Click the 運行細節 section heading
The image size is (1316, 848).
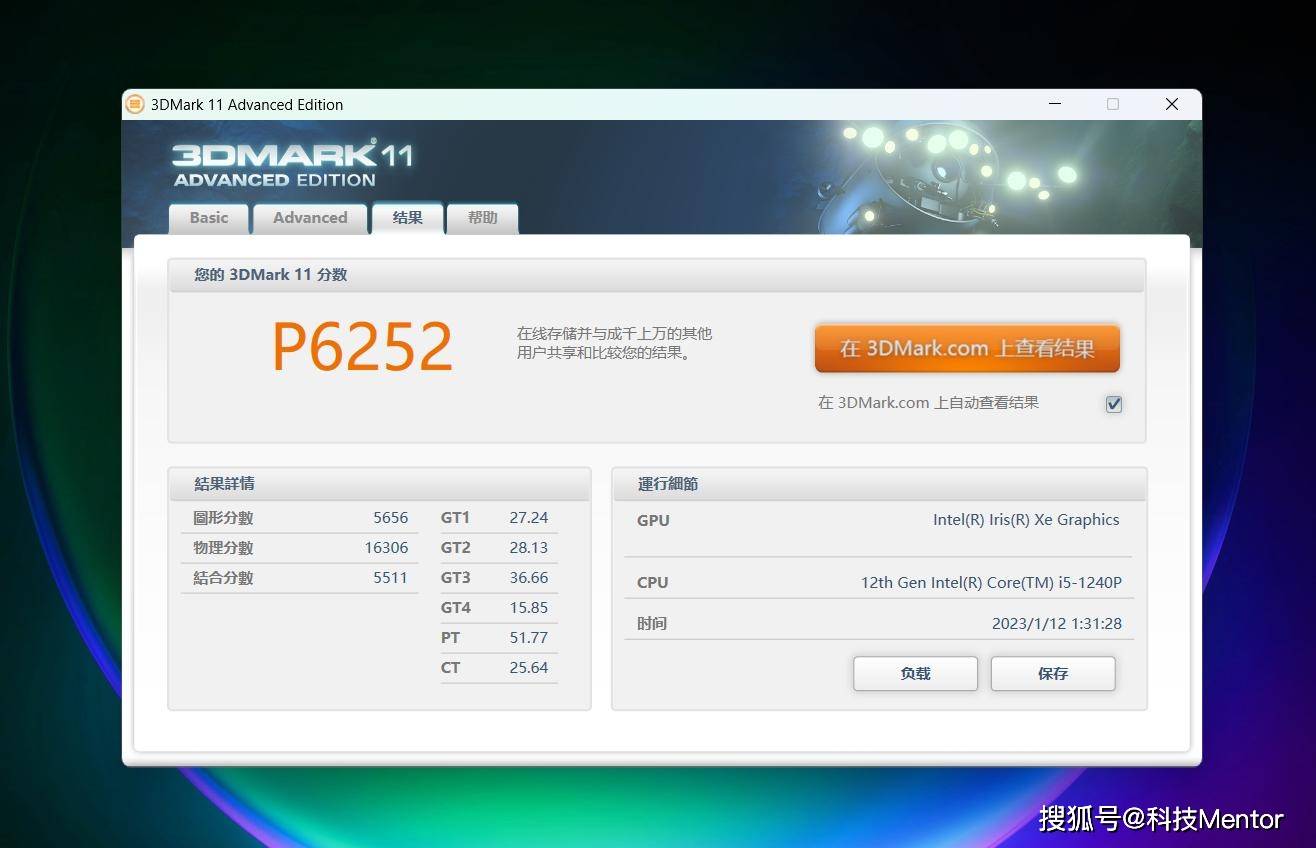coord(668,484)
